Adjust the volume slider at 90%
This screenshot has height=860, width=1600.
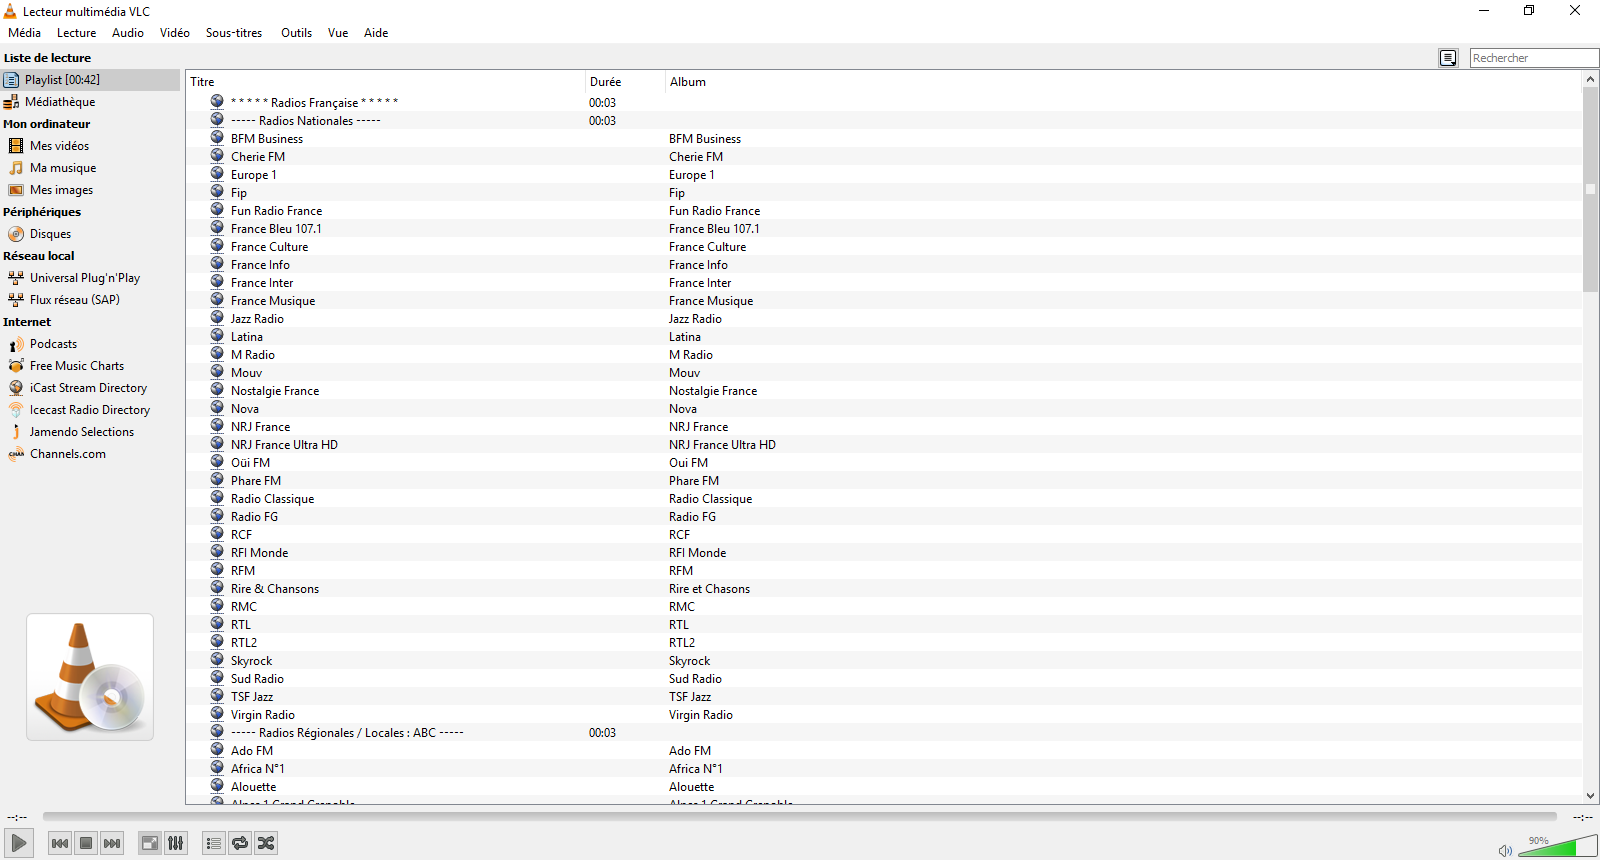coord(1559,847)
